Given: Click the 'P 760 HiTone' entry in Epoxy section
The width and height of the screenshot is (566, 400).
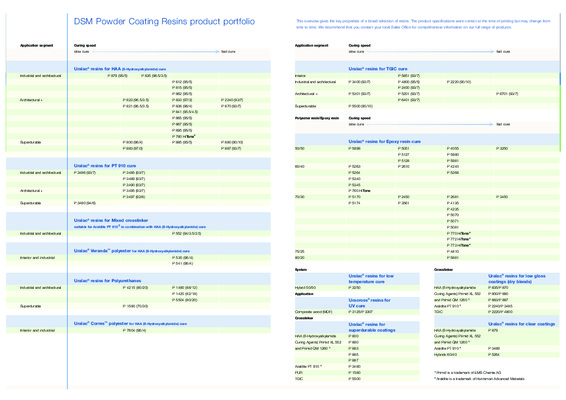Looking at the screenshot, I should coord(359,191).
